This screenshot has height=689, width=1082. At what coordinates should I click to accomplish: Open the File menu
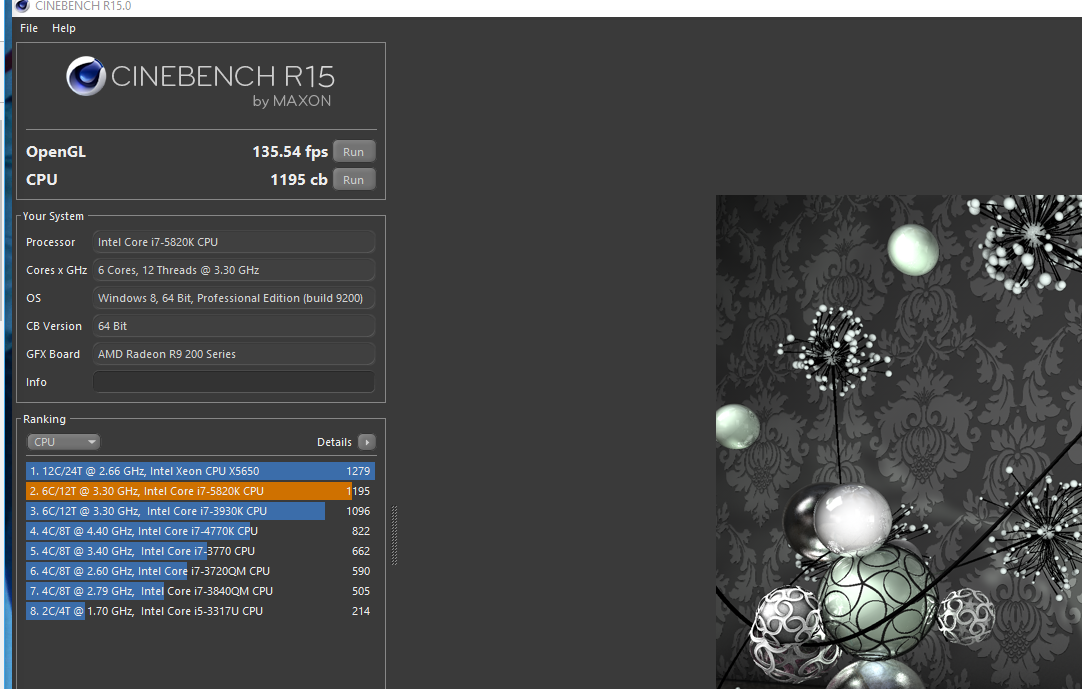pos(29,28)
